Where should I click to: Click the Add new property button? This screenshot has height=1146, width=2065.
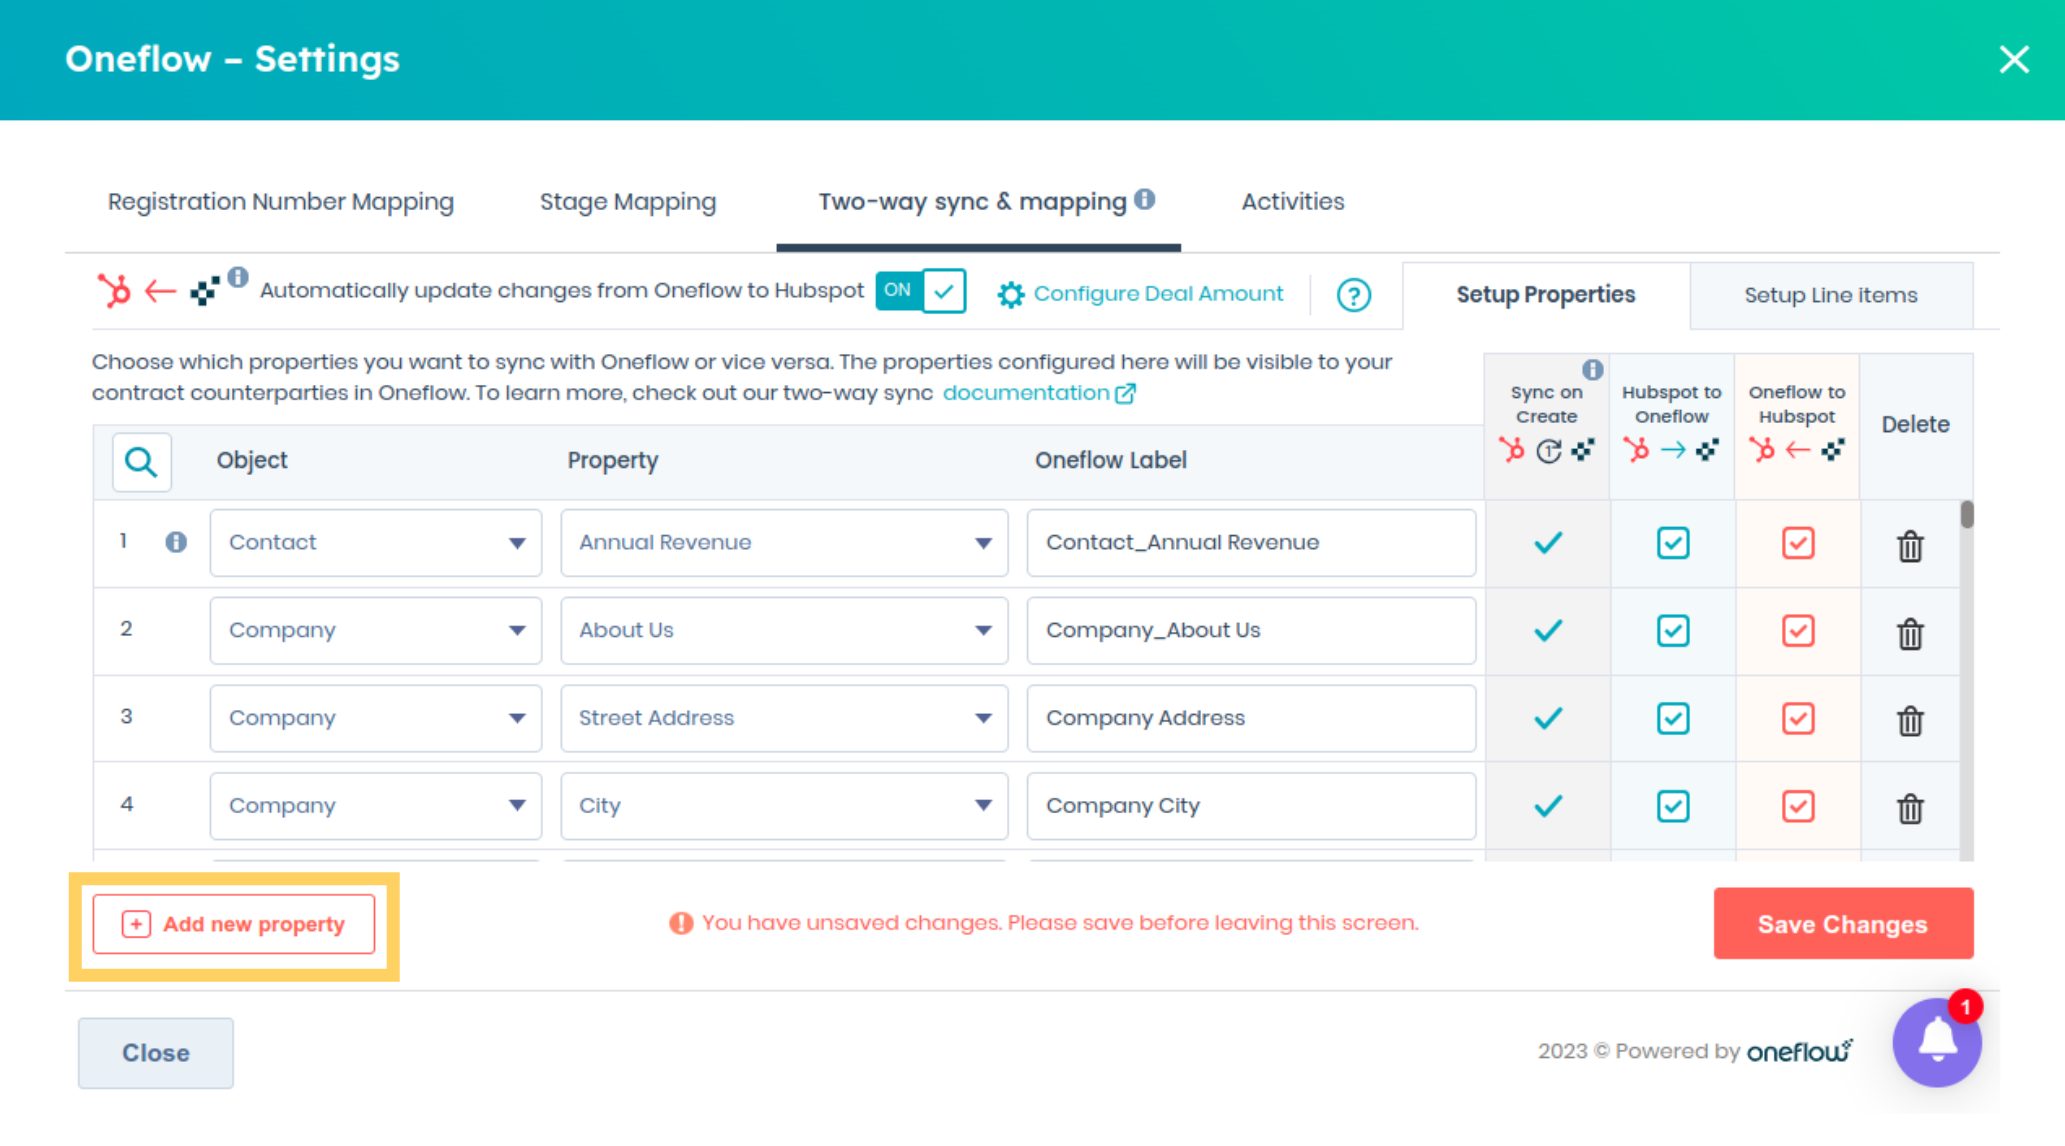(234, 923)
